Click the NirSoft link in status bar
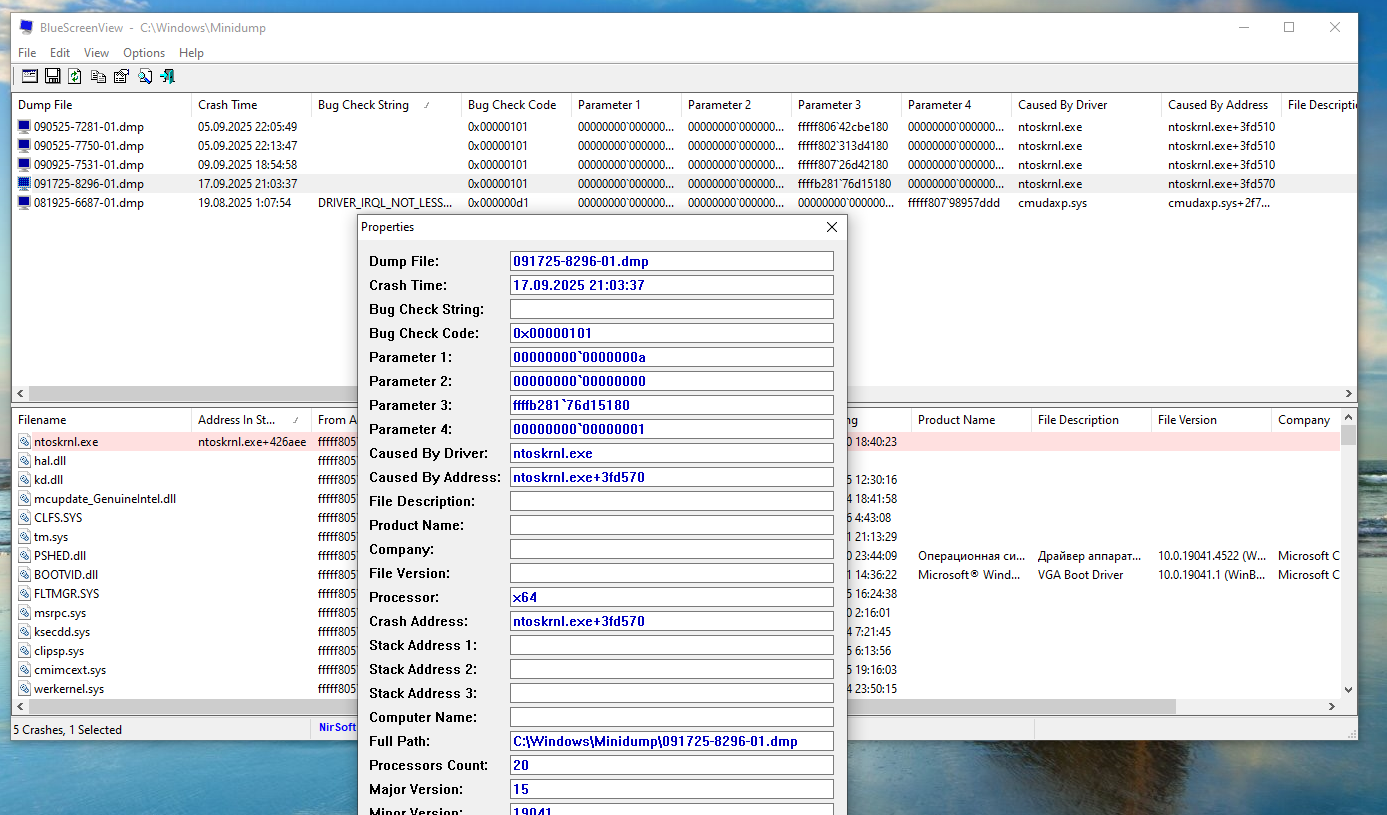This screenshot has width=1387, height=815. [337, 728]
